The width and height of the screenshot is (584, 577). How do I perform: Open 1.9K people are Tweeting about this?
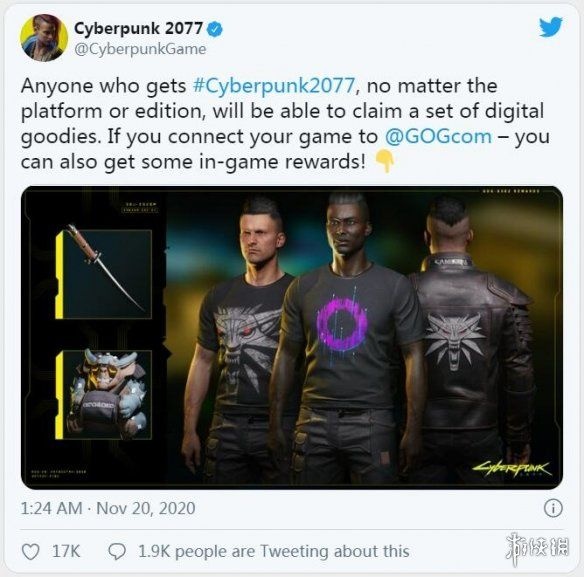point(274,552)
